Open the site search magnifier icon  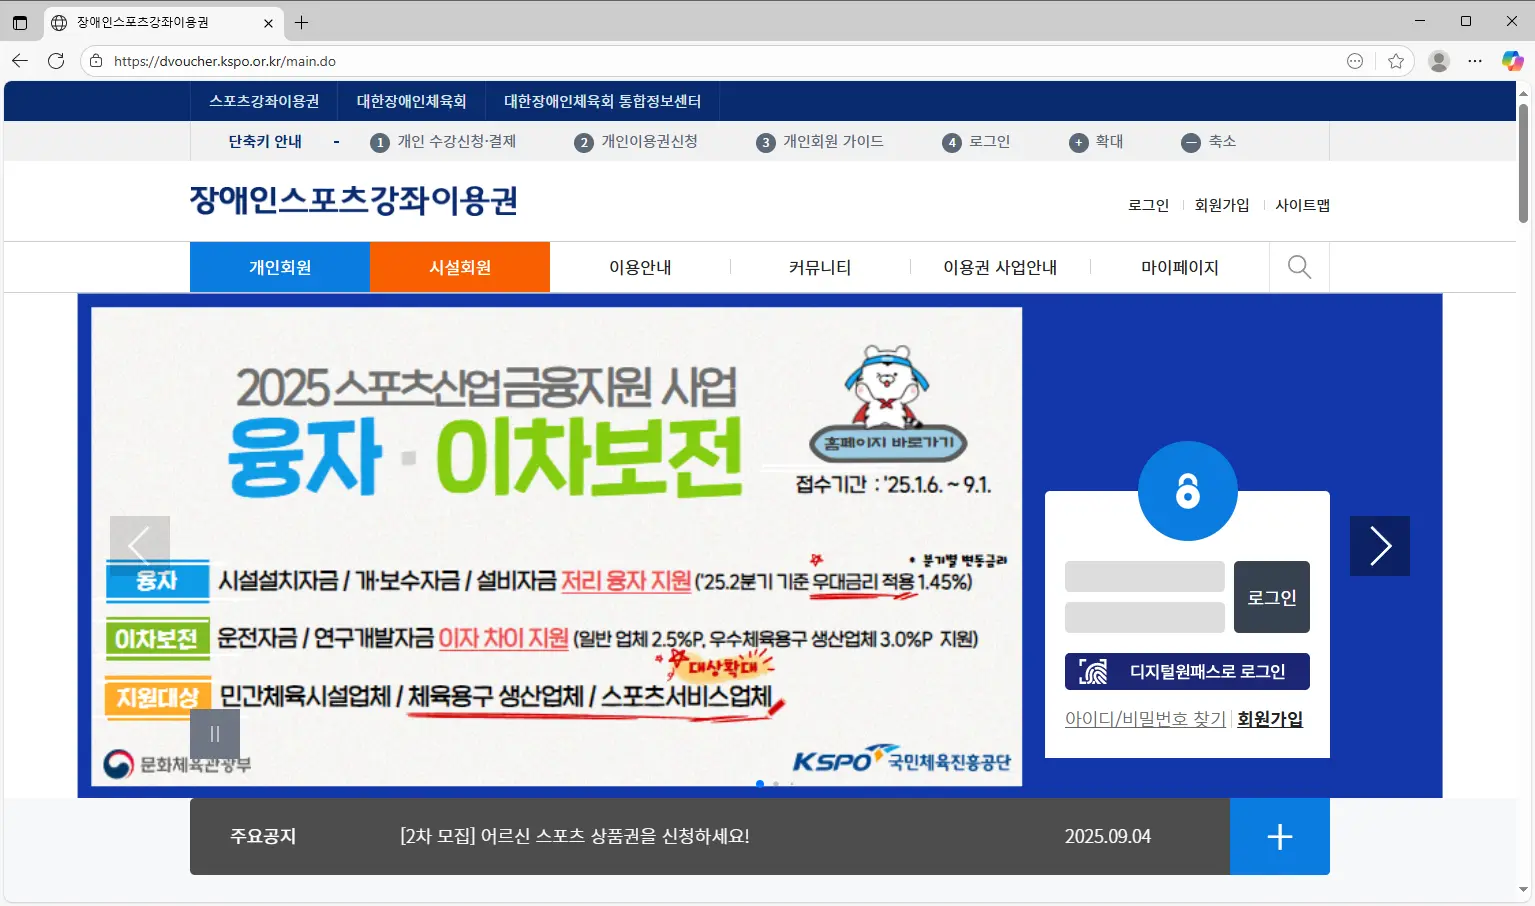coord(1299,267)
